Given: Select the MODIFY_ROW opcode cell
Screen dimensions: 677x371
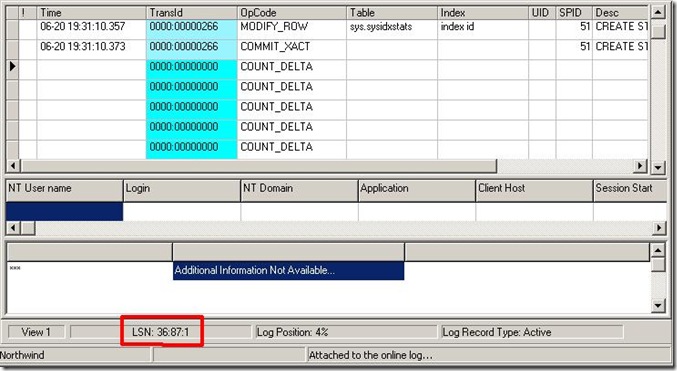Looking at the screenshot, I should (x=291, y=29).
